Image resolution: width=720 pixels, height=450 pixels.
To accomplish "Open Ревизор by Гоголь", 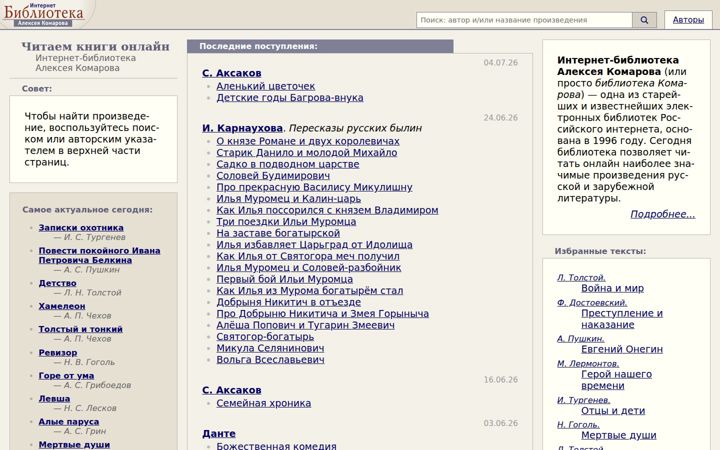I will 58,352.
